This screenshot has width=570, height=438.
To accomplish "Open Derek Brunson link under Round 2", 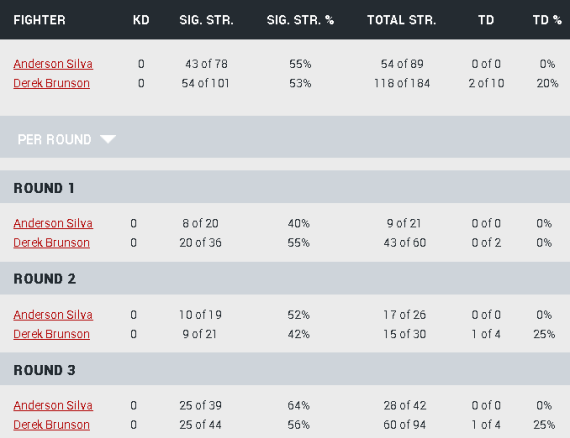I will pyautogui.click(x=52, y=334).
